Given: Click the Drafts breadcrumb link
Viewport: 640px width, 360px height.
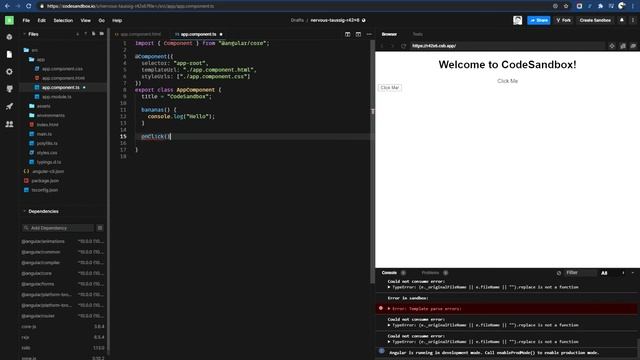Looking at the screenshot, I should click(x=297, y=20).
